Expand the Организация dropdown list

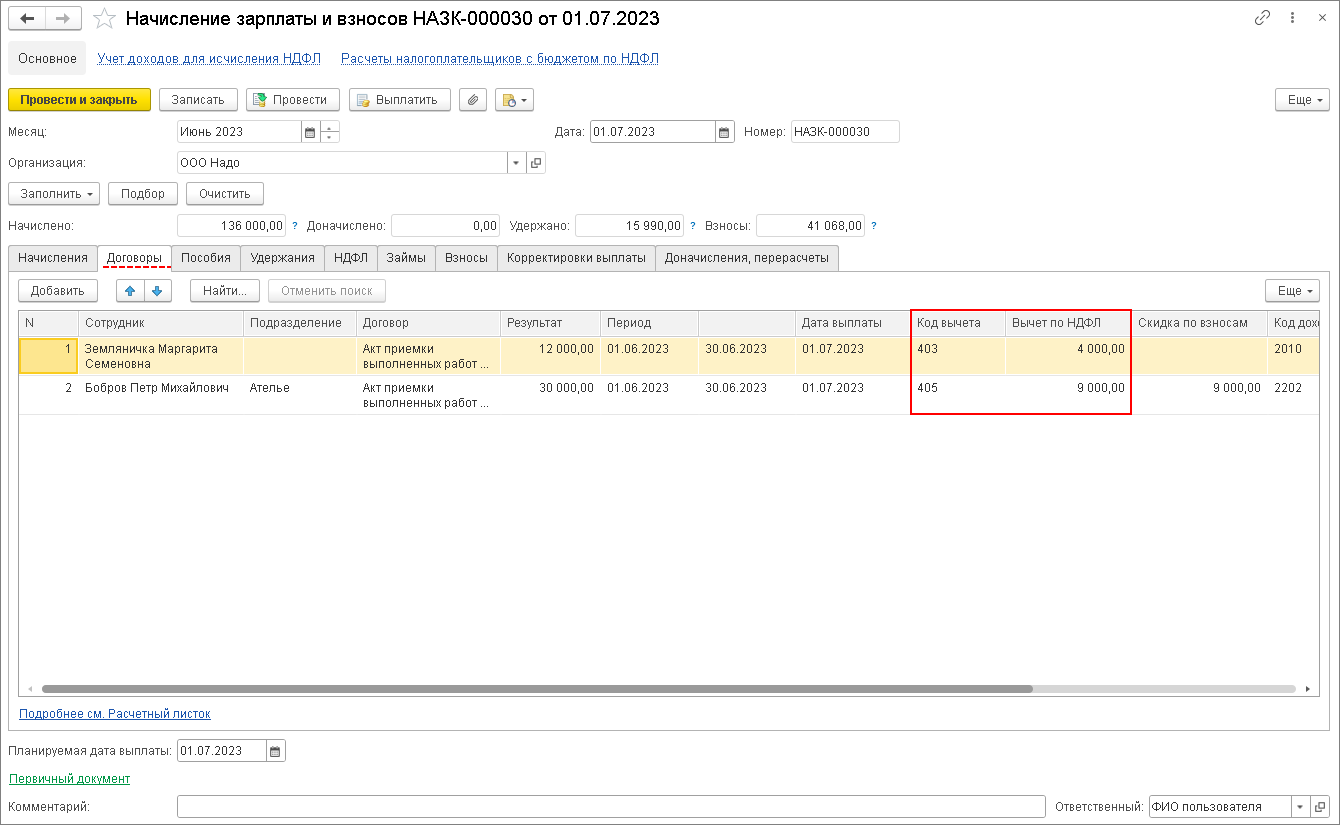(x=516, y=163)
